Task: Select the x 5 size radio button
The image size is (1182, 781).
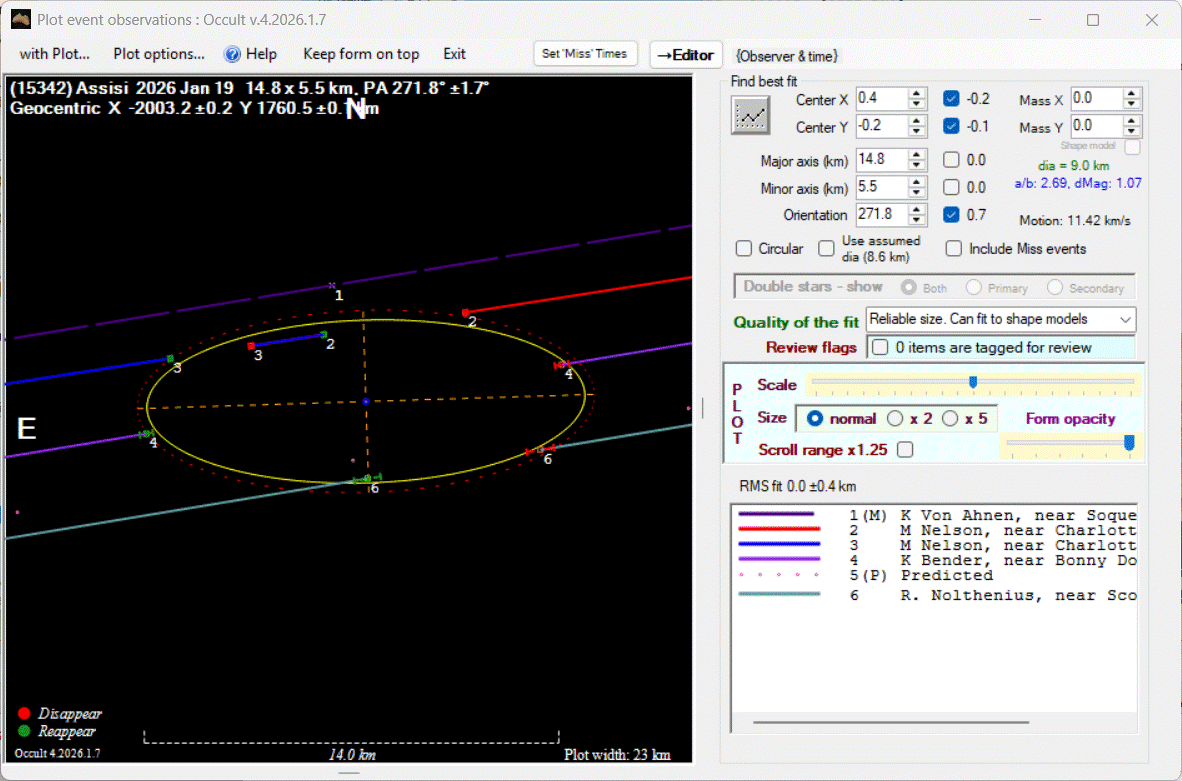Action: [950, 419]
